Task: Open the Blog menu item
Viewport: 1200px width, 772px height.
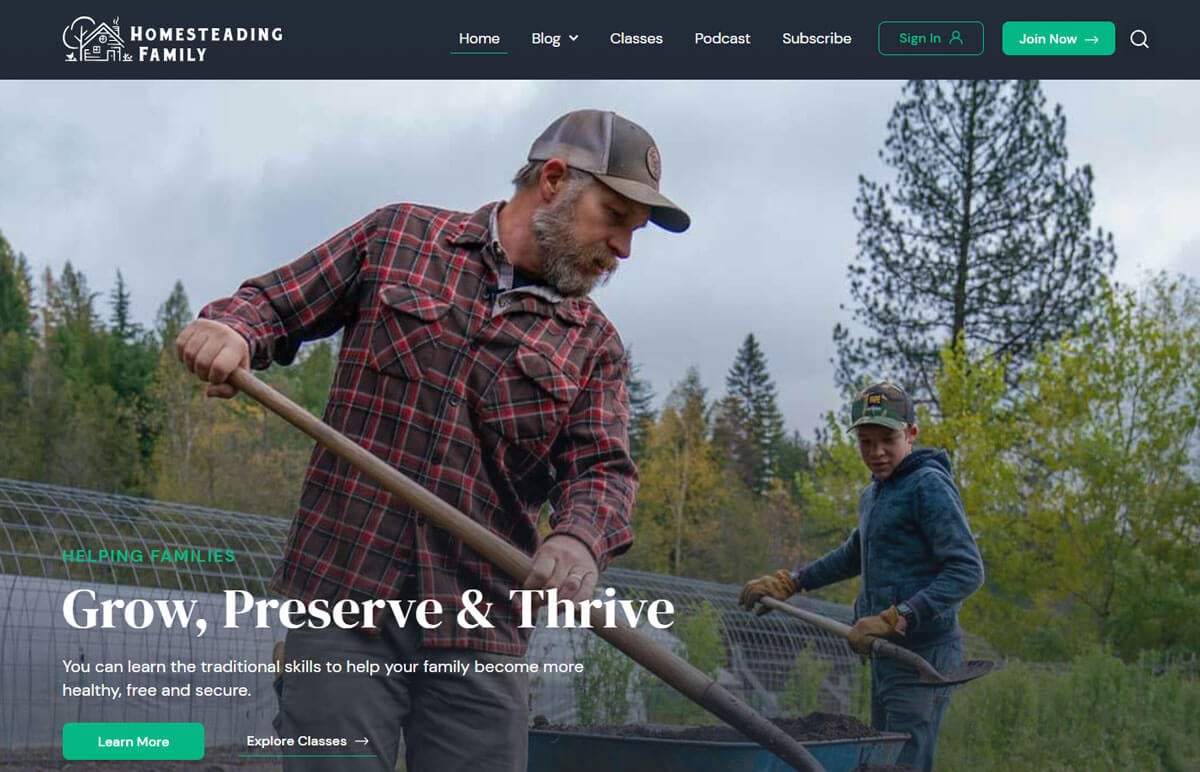Action: coord(546,38)
